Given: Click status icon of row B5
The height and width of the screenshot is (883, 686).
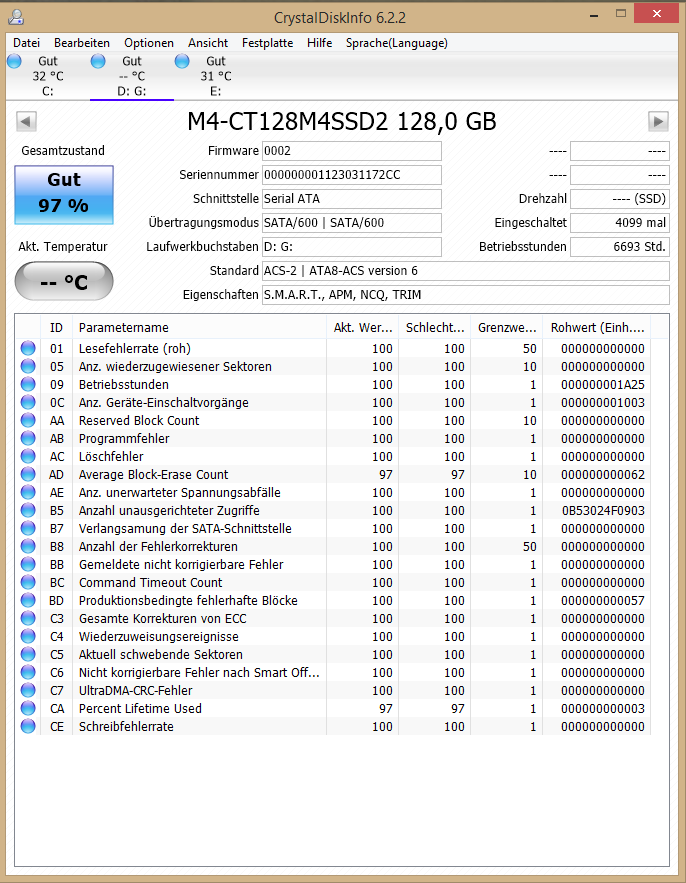Looking at the screenshot, I should pos(28,511).
